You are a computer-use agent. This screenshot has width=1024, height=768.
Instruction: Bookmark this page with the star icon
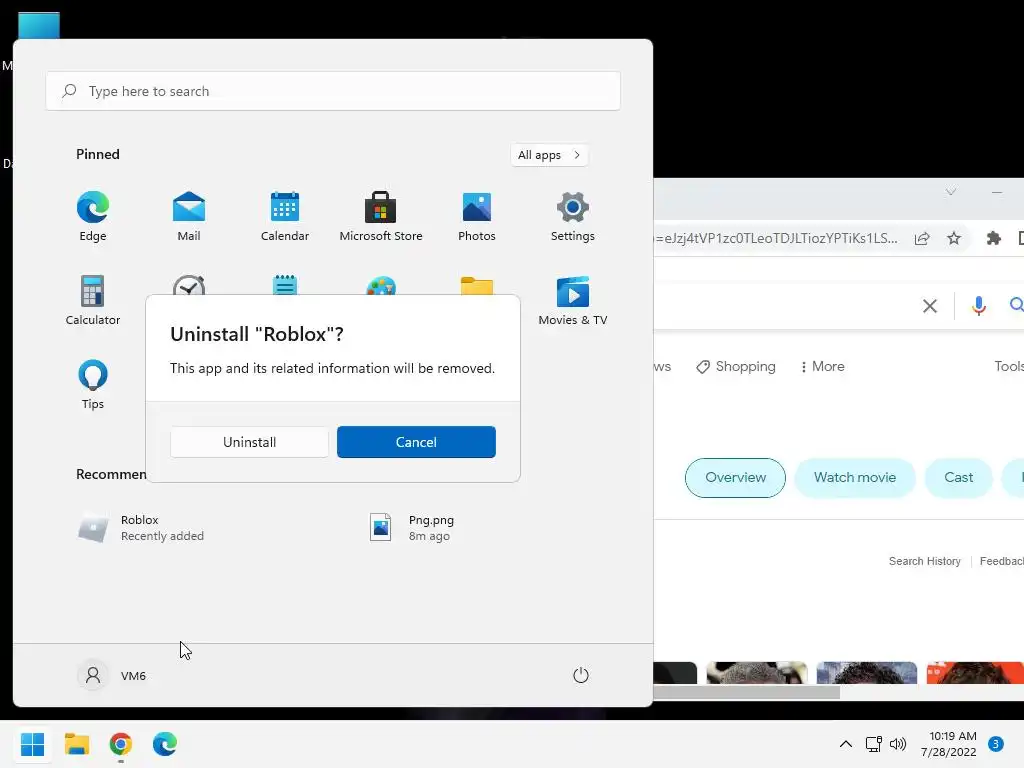tap(954, 238)
